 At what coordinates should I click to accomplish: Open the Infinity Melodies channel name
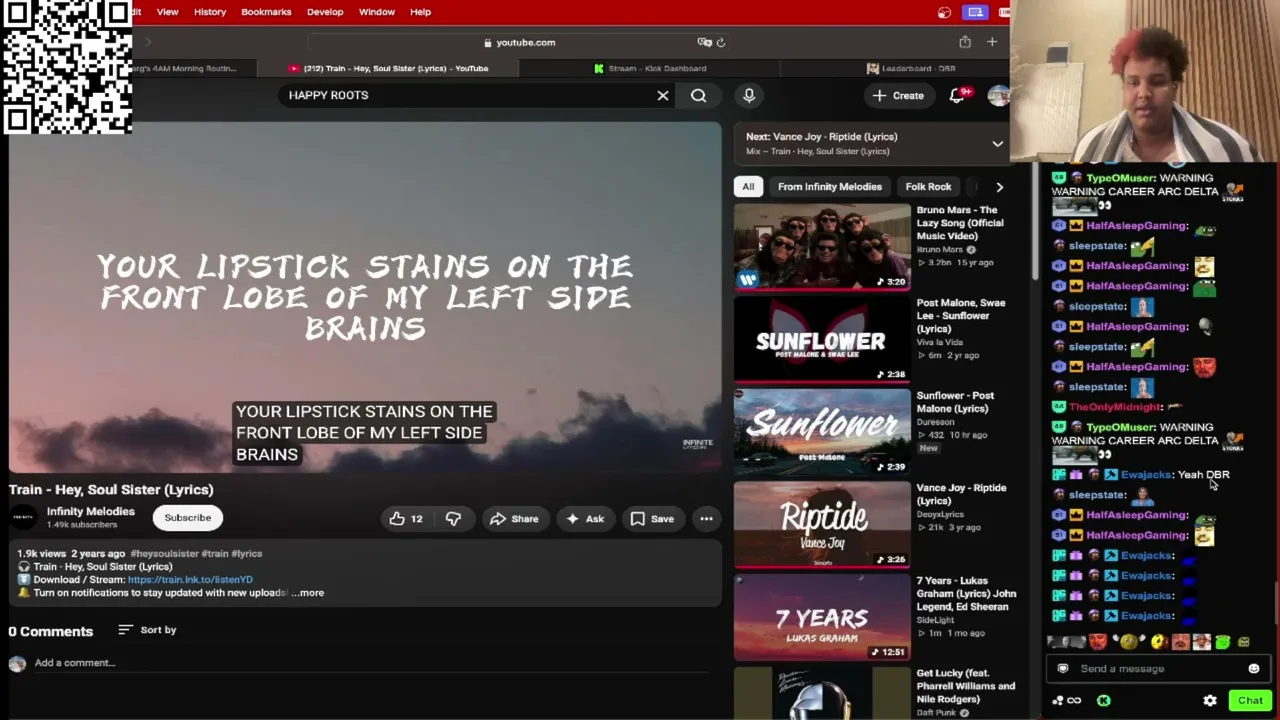(x=91, y=512)
